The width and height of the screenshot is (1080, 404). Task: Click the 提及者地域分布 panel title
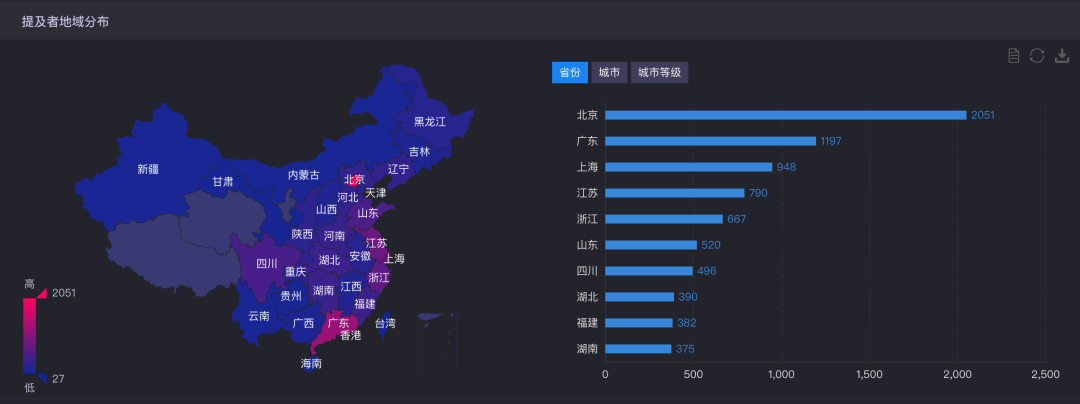(x=65, y=22)
